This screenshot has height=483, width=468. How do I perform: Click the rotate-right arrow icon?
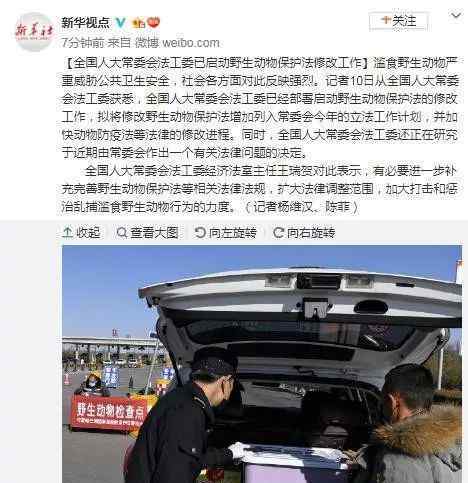click(x=278, y=232)
